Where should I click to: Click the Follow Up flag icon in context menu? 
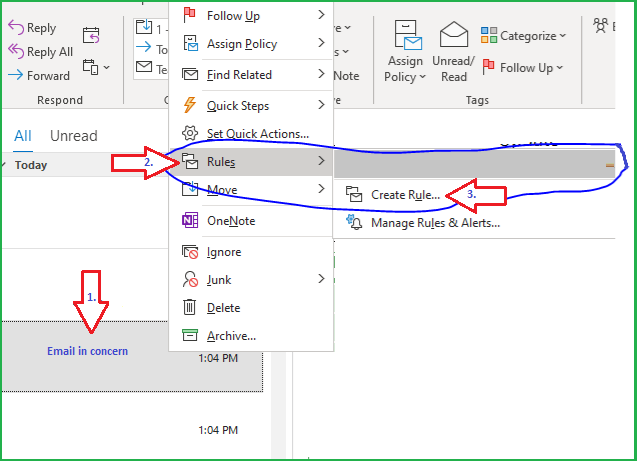[190, 15]
